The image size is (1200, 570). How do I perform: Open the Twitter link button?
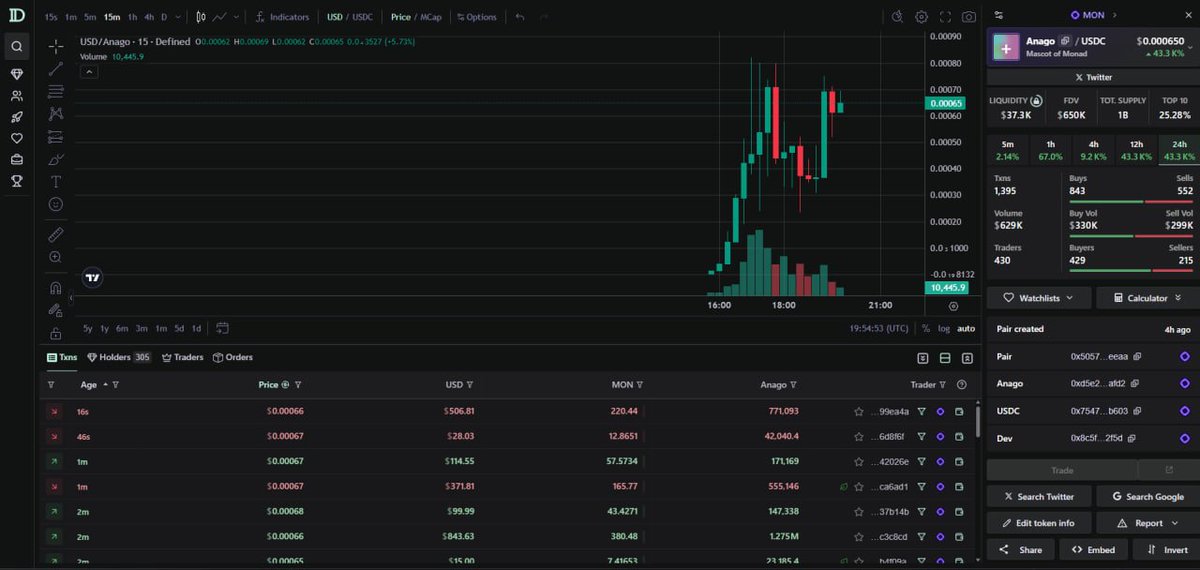(1093, 77)
